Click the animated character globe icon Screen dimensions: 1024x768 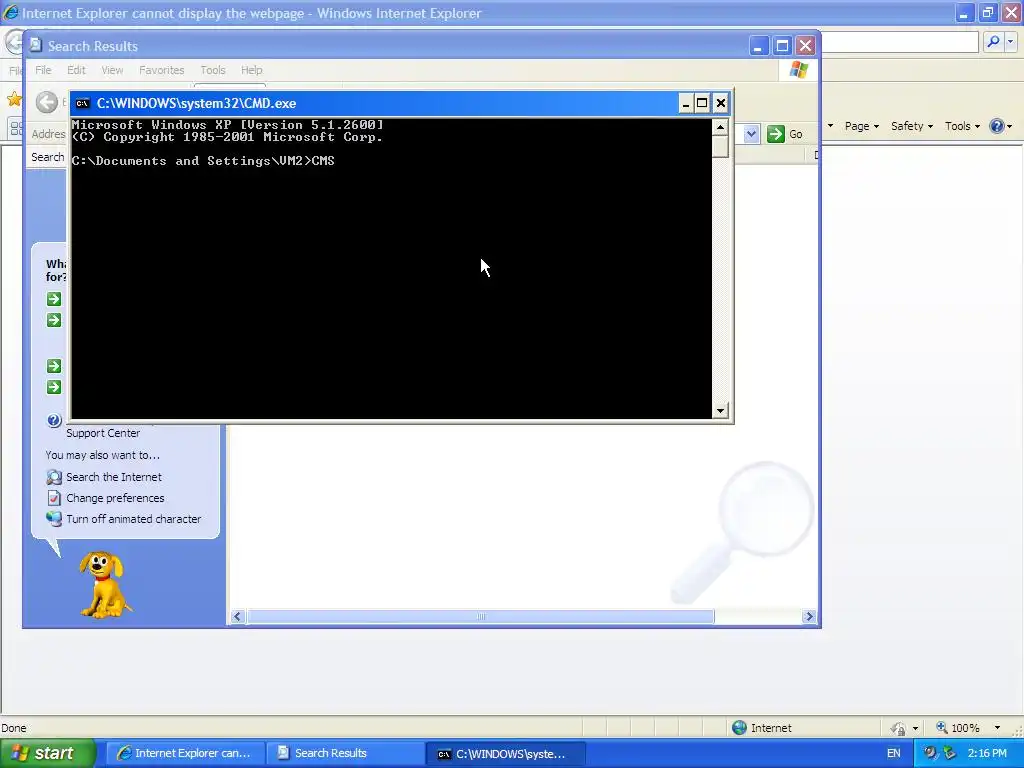pos(54,519)
